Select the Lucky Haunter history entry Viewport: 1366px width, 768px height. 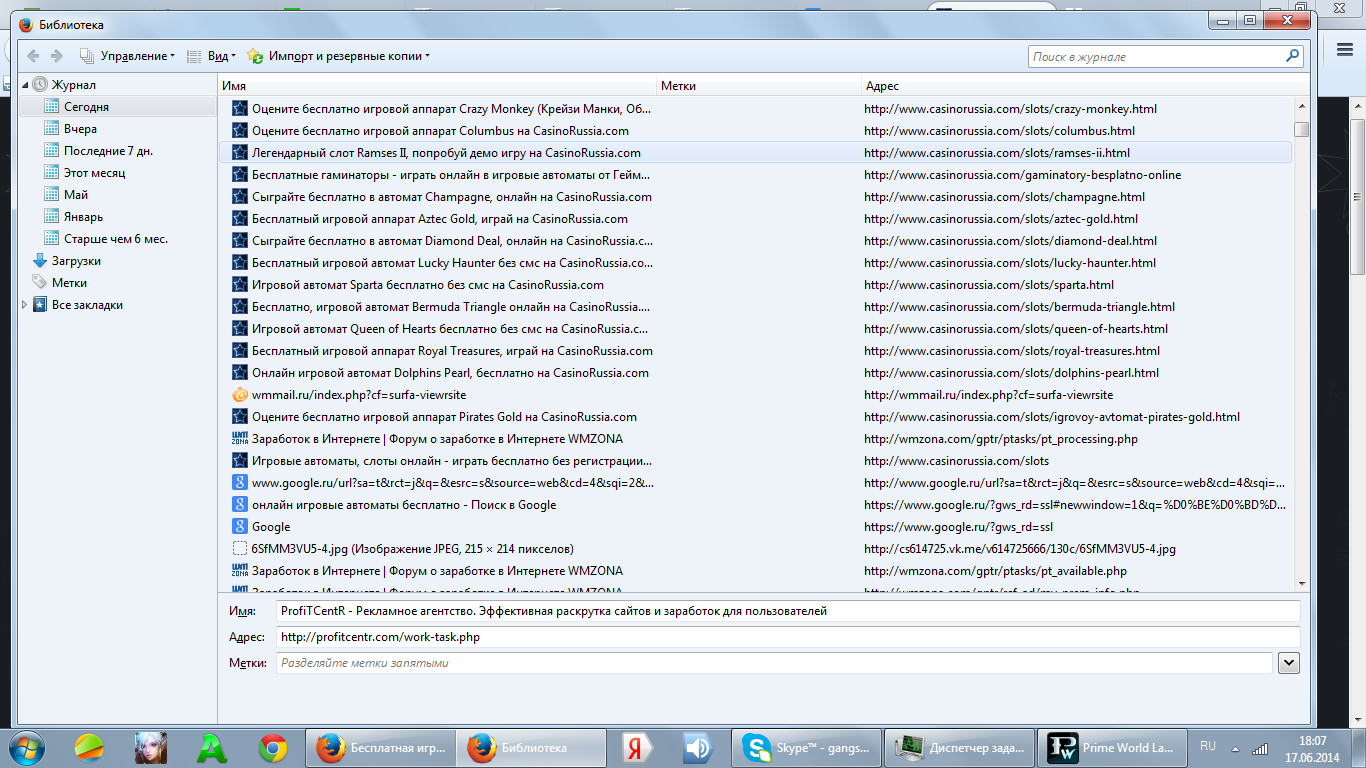tap(755, 263)
